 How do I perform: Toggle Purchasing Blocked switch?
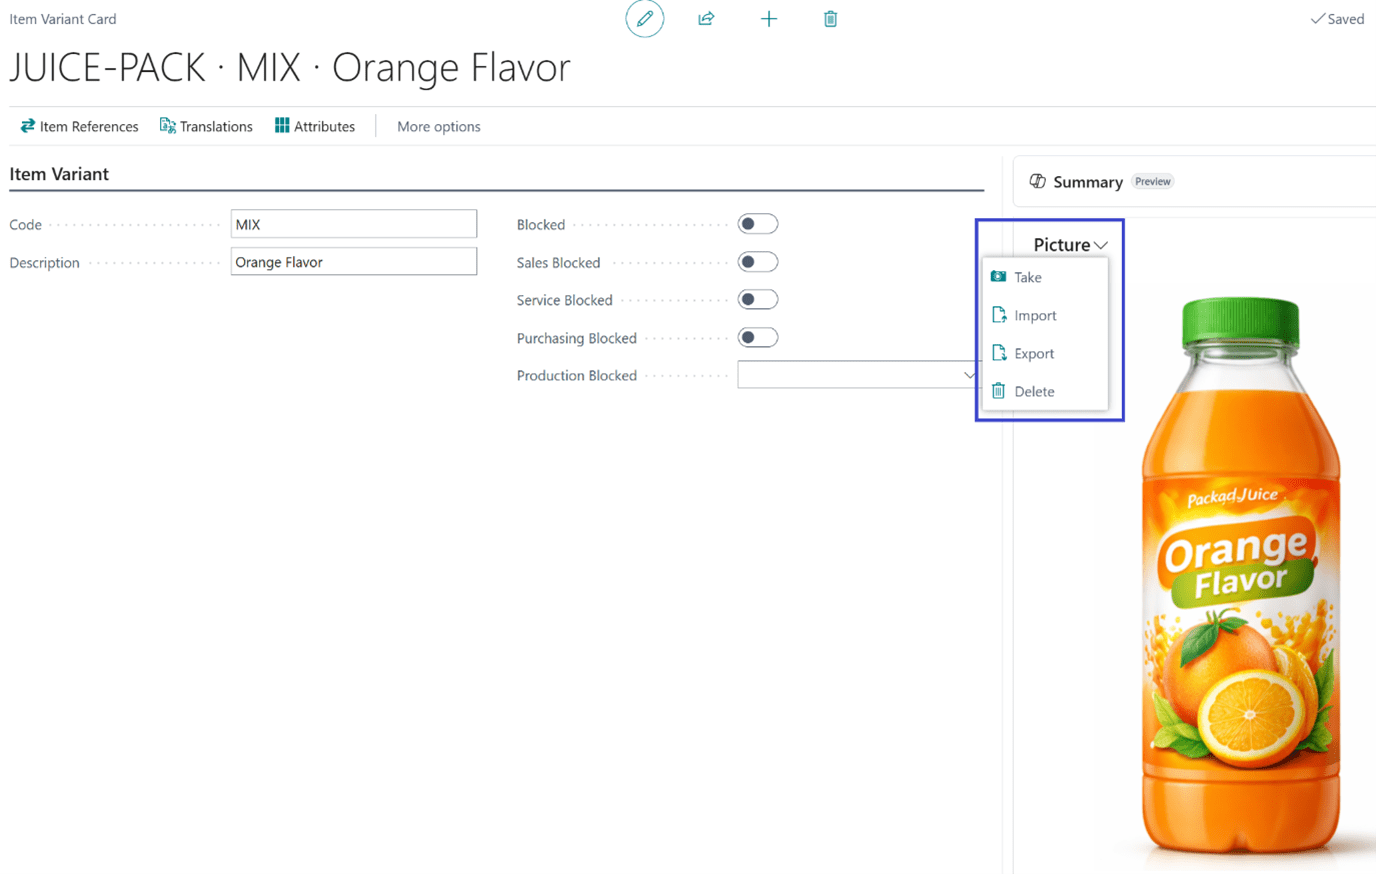(x=757, y=338)
